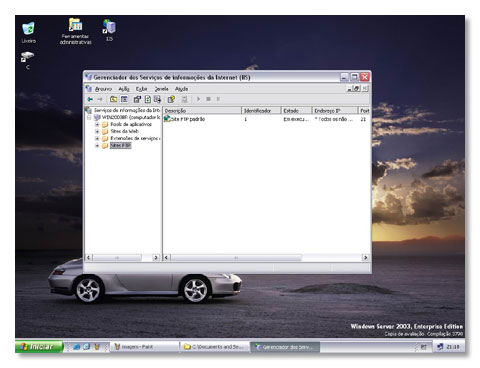Open the Ajuda menu
This screenshot has width=480, height=368.
(x=182, y=89)
